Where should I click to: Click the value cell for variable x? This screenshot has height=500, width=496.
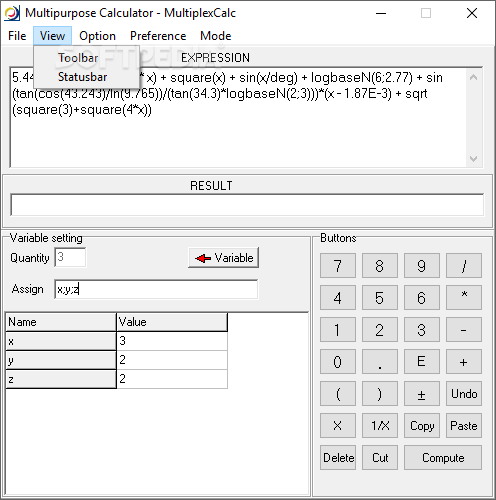(172, 341)
